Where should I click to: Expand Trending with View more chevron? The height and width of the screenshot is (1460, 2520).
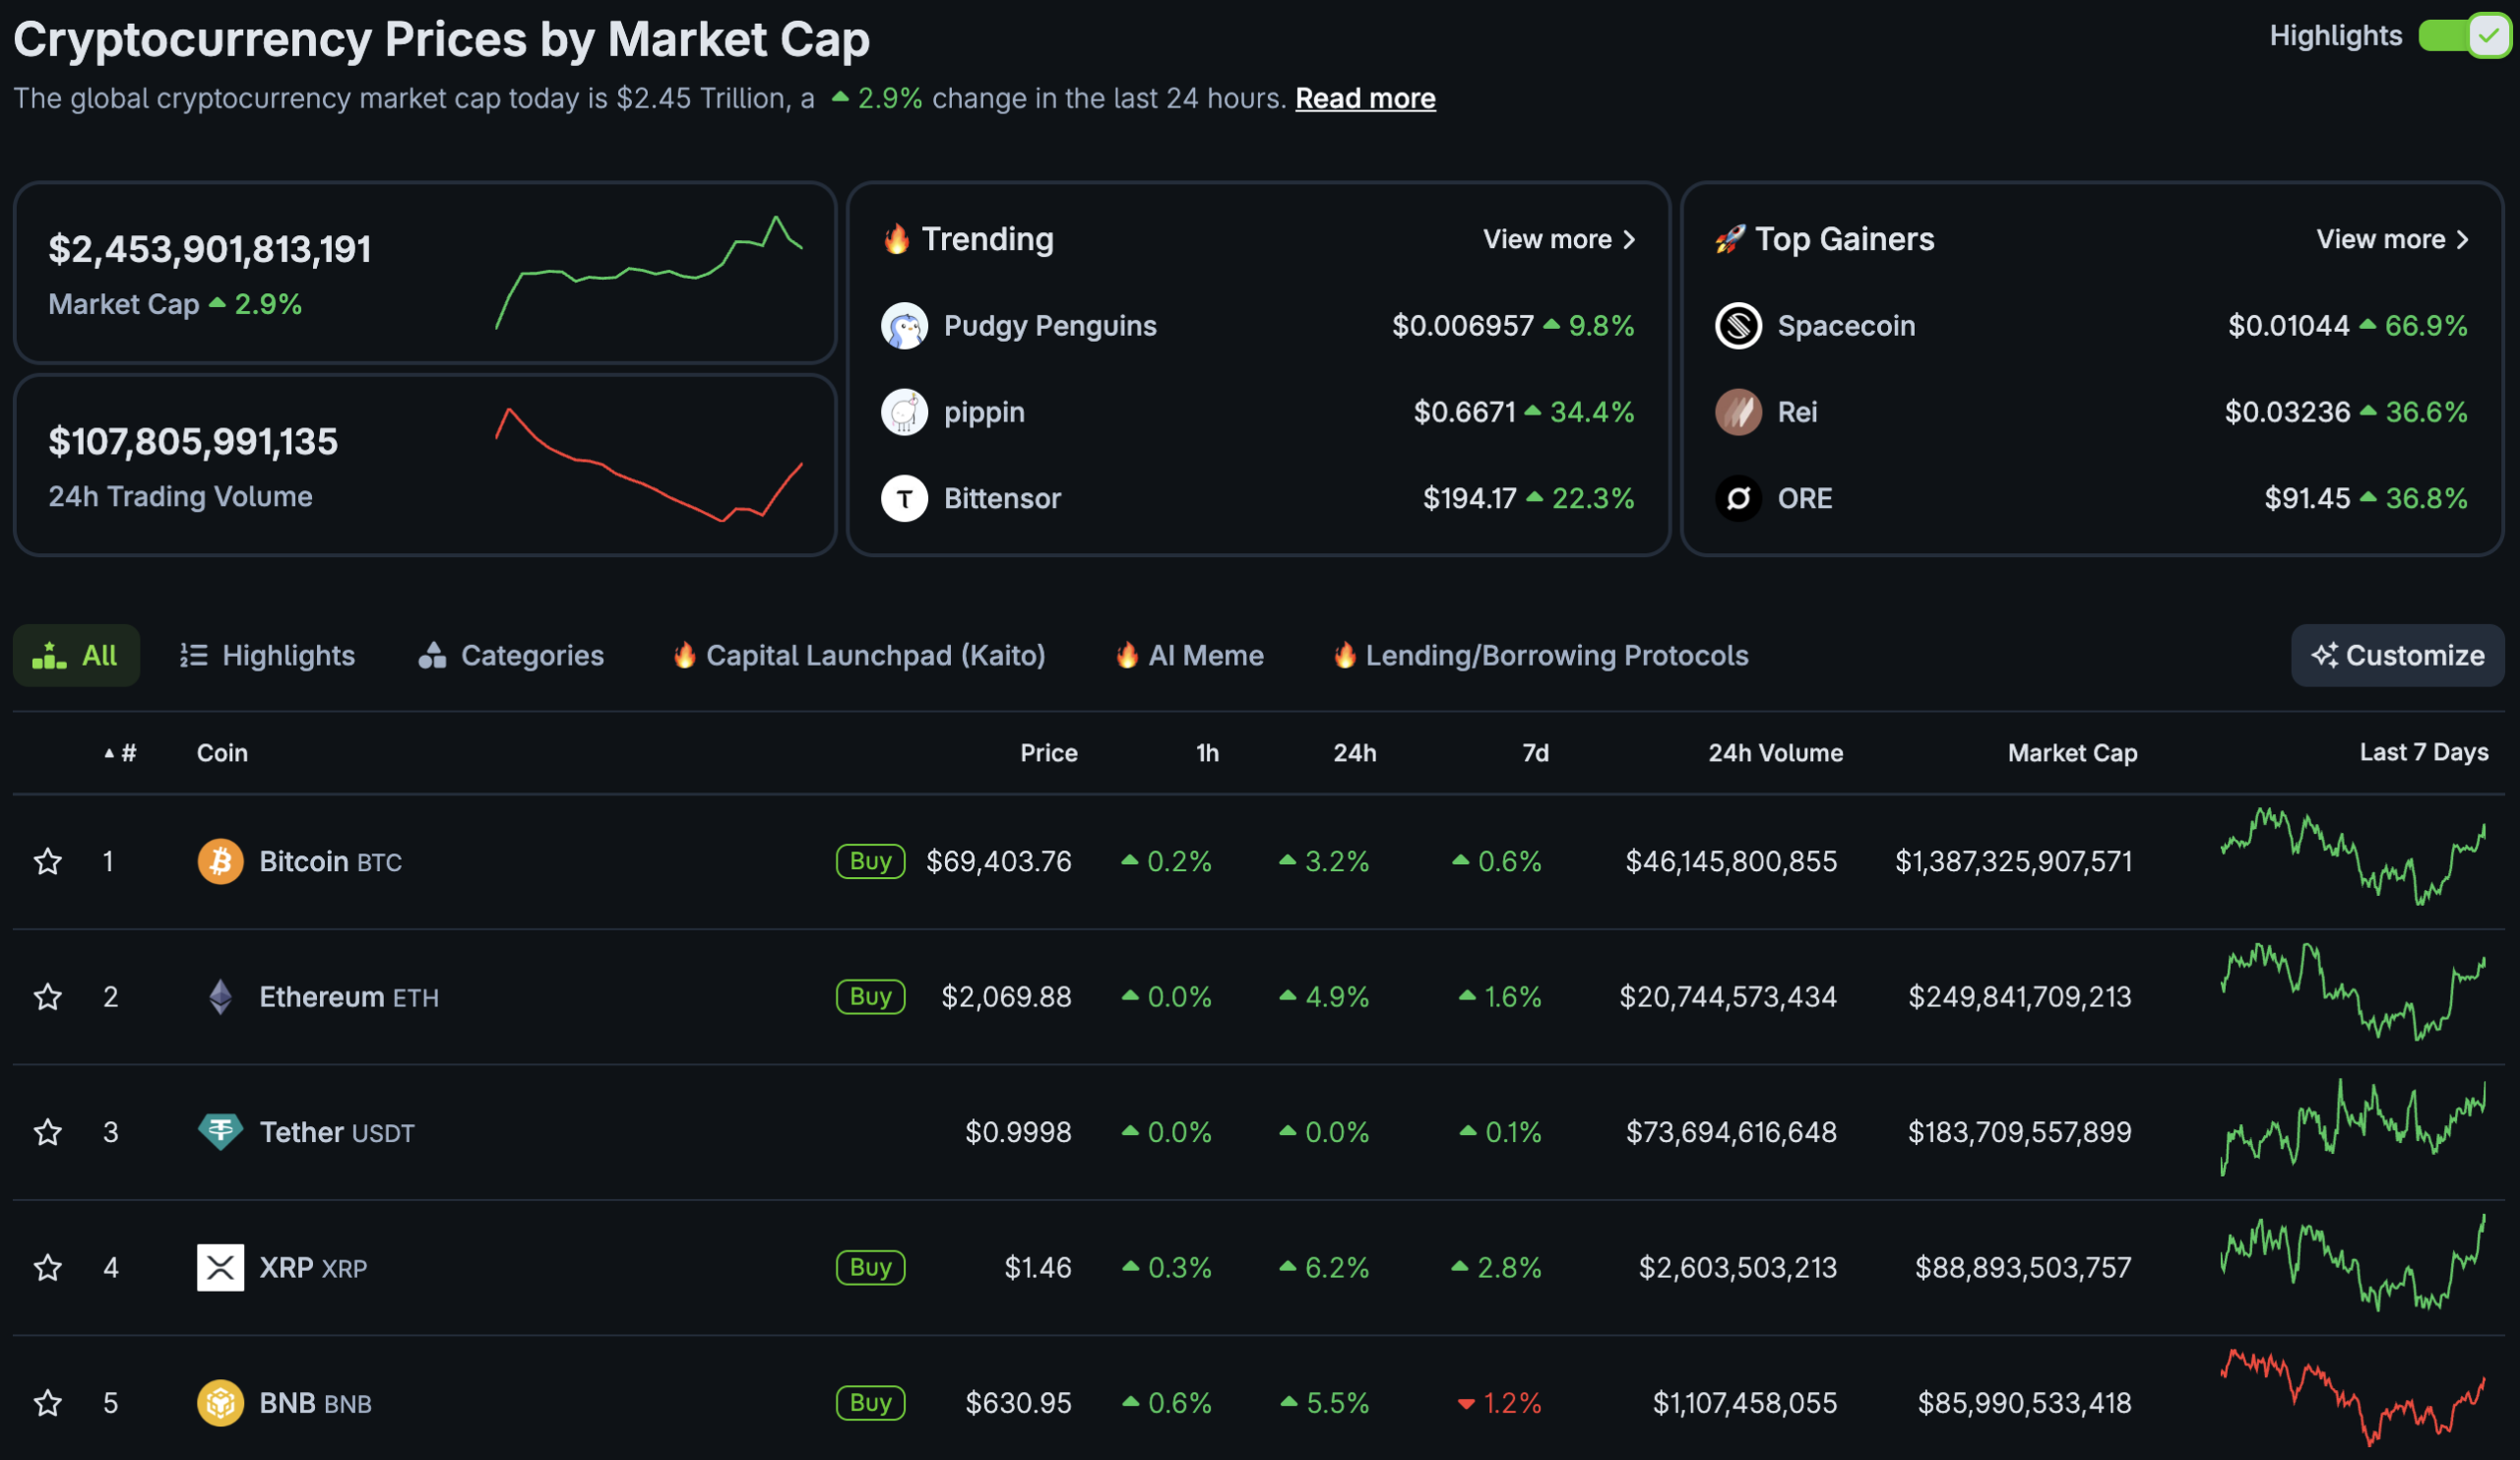1559,239
